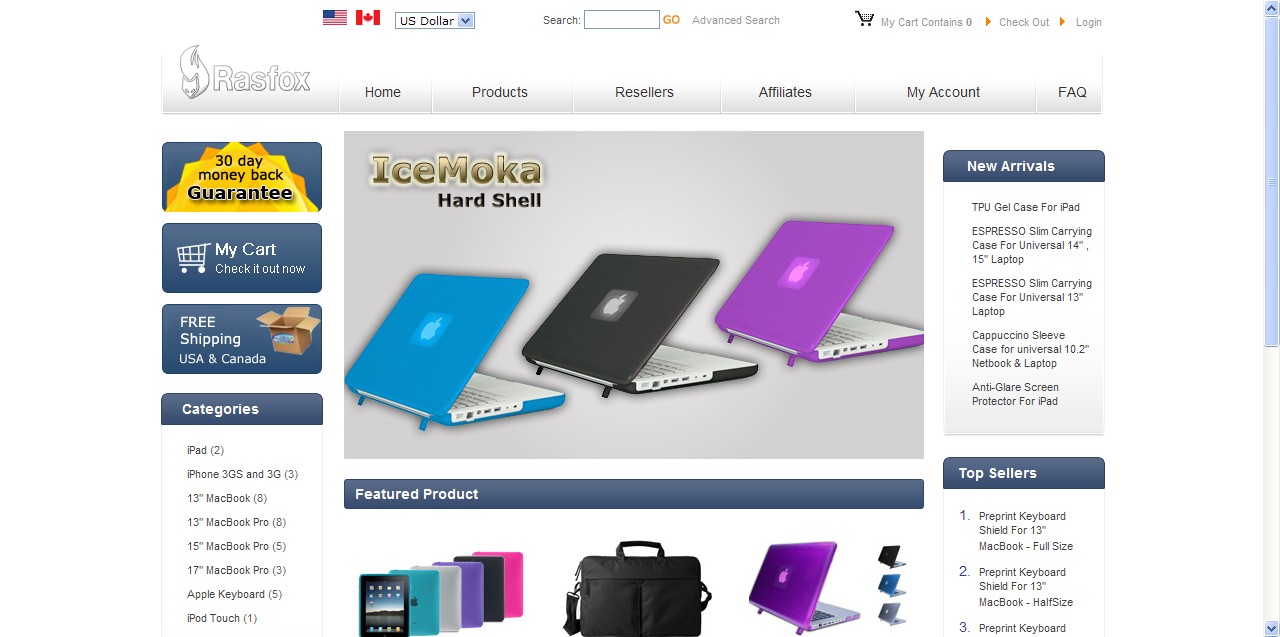This screenshot has height=637, width=1280.
Task: Open the Products navigation menu
Action: [x=500, y=92]
